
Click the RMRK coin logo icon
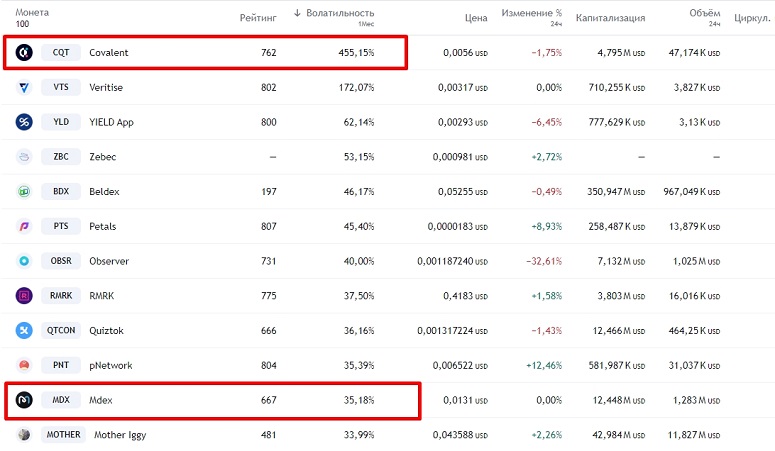[25, 296]
